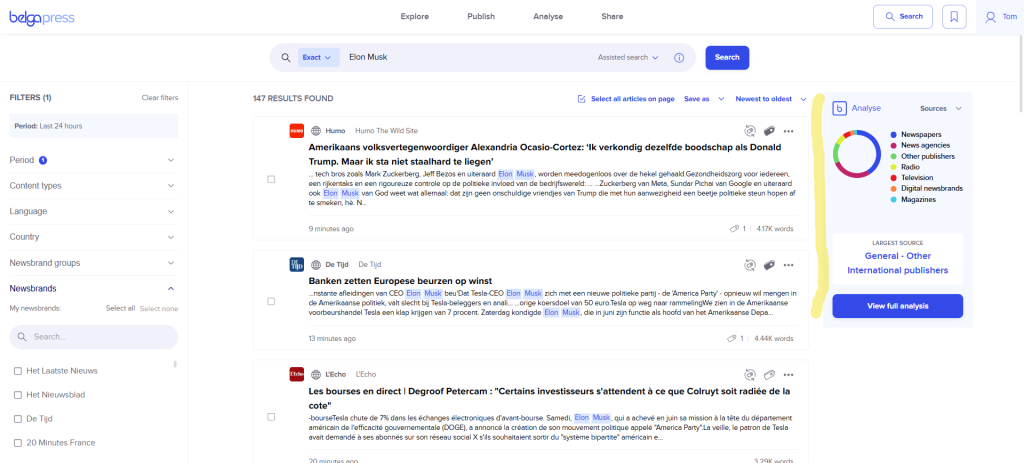
Task: Click the Select all articles checkbox icon
Action: (582, 99)
